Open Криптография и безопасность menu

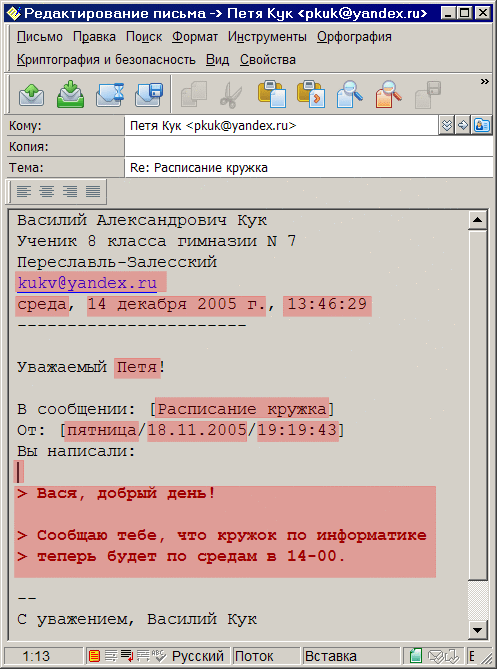pyautogui.click(x=106, y=59)
